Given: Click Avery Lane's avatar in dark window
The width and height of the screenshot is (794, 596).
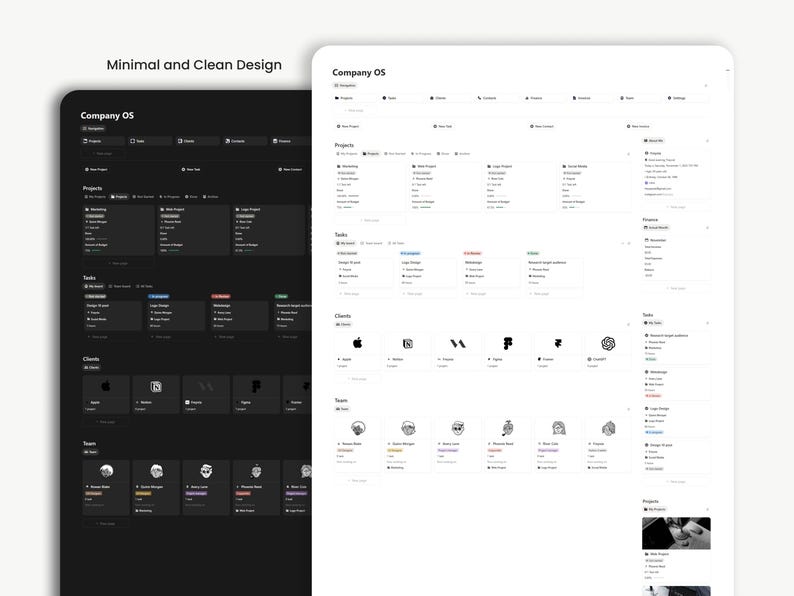Looking at the screenshot, I should point(206,471).
